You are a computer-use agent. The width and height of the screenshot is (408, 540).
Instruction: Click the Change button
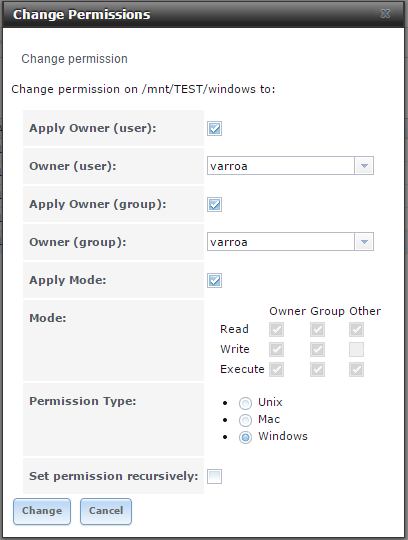(x=42, y=511)
